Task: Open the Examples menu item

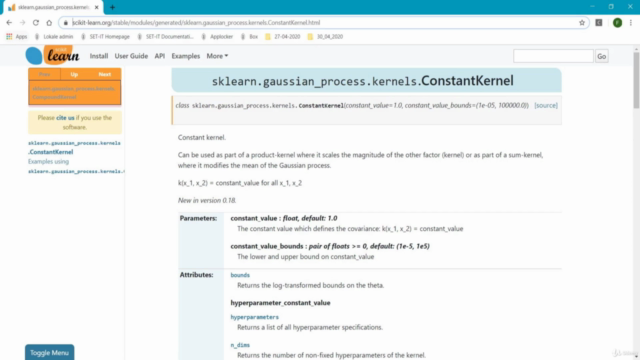Action: [x=186, y=56]
